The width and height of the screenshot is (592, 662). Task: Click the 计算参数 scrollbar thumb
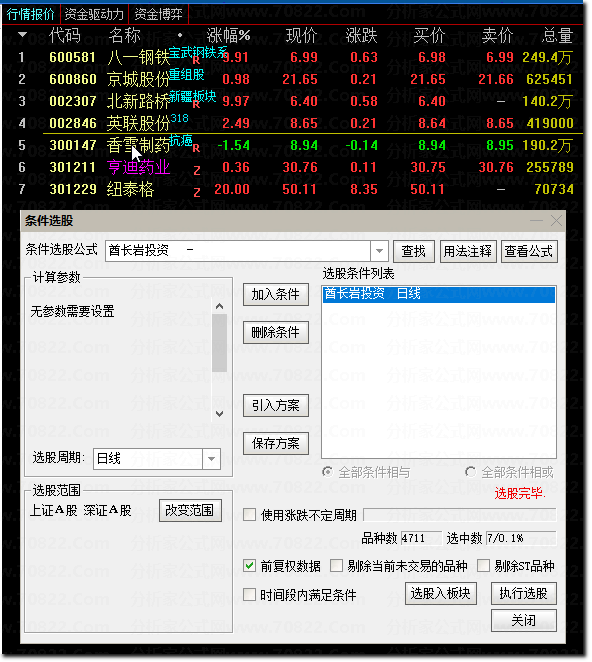coord(219,342)
